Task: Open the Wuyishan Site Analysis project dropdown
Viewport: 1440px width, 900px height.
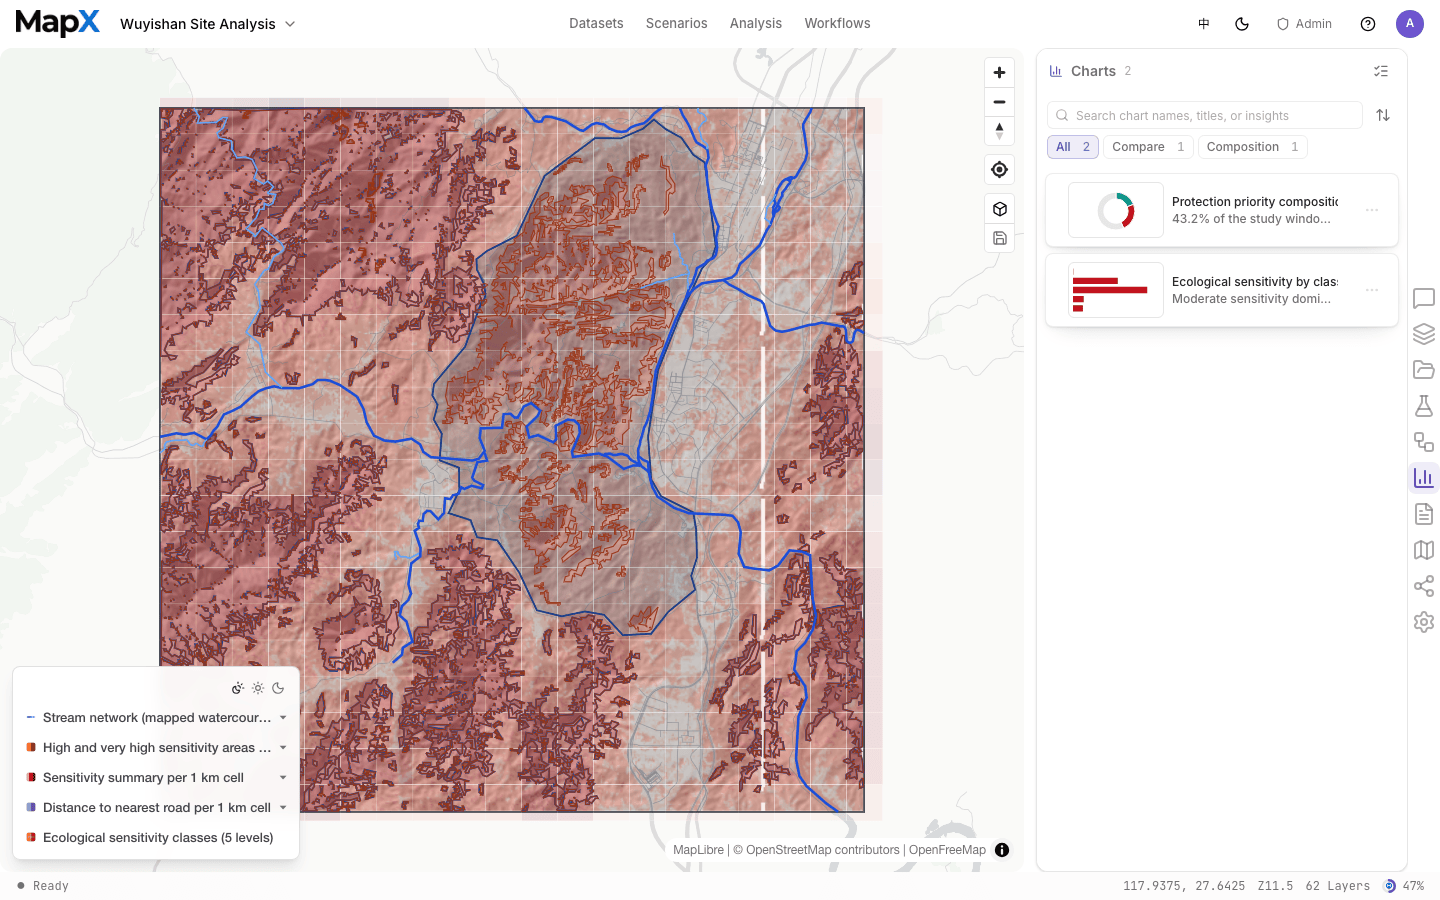Action: click(x=208, y=24)
